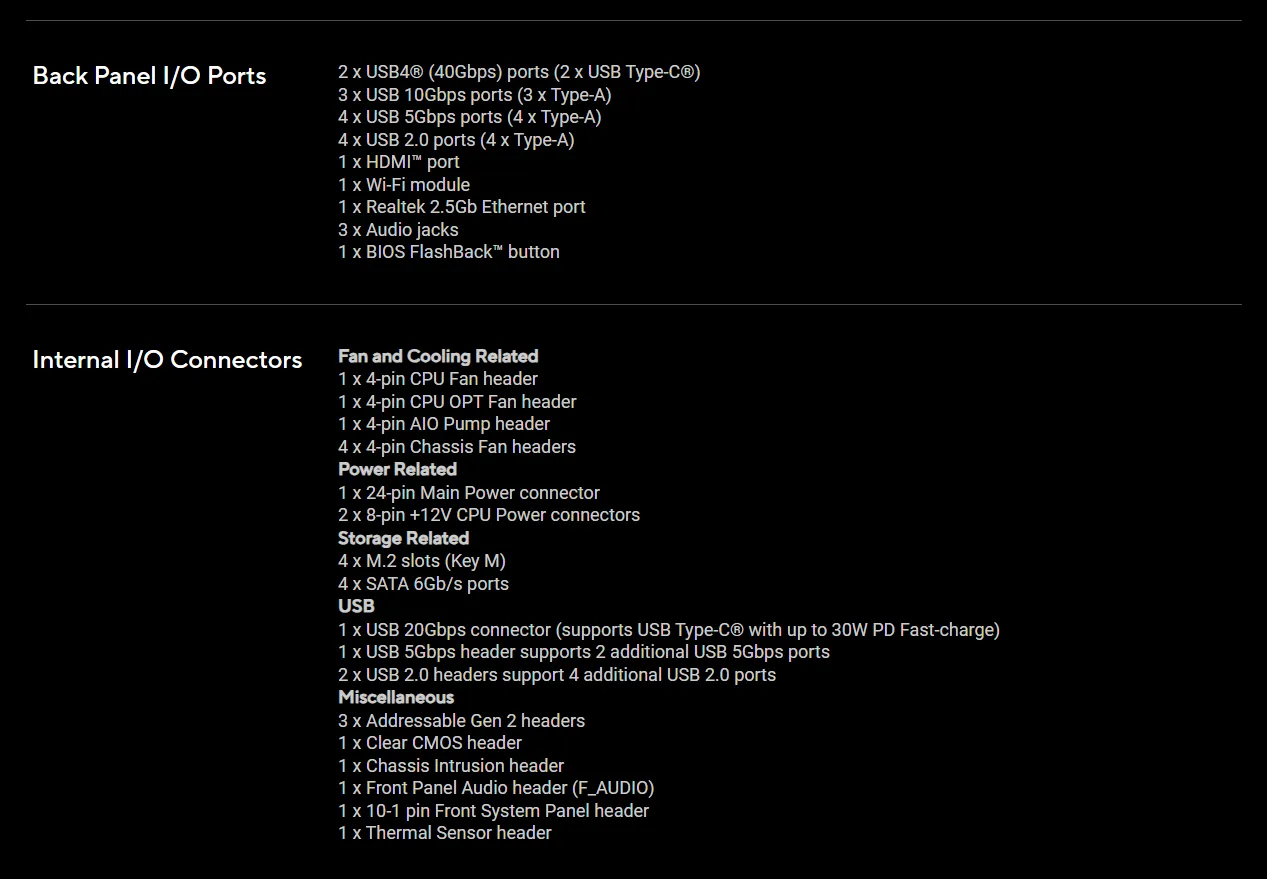Click the USB4 40Gbps ports line

coord(519,72)
